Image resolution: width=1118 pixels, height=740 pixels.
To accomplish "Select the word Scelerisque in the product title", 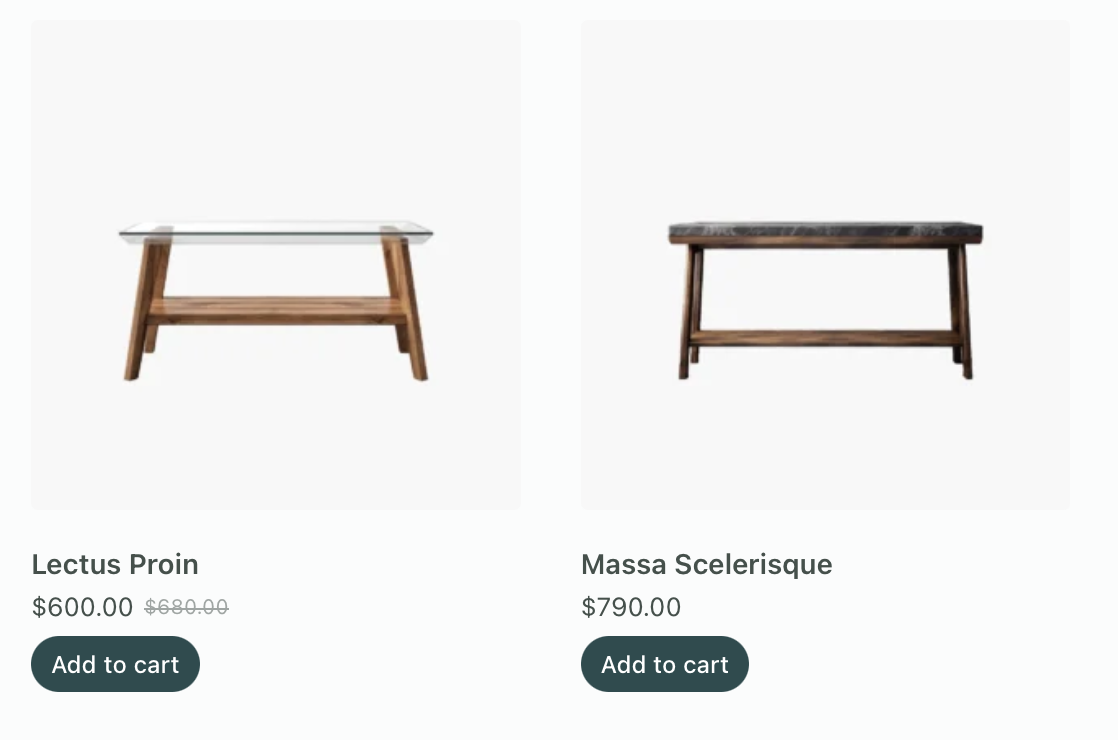I will tap(754, 565).
